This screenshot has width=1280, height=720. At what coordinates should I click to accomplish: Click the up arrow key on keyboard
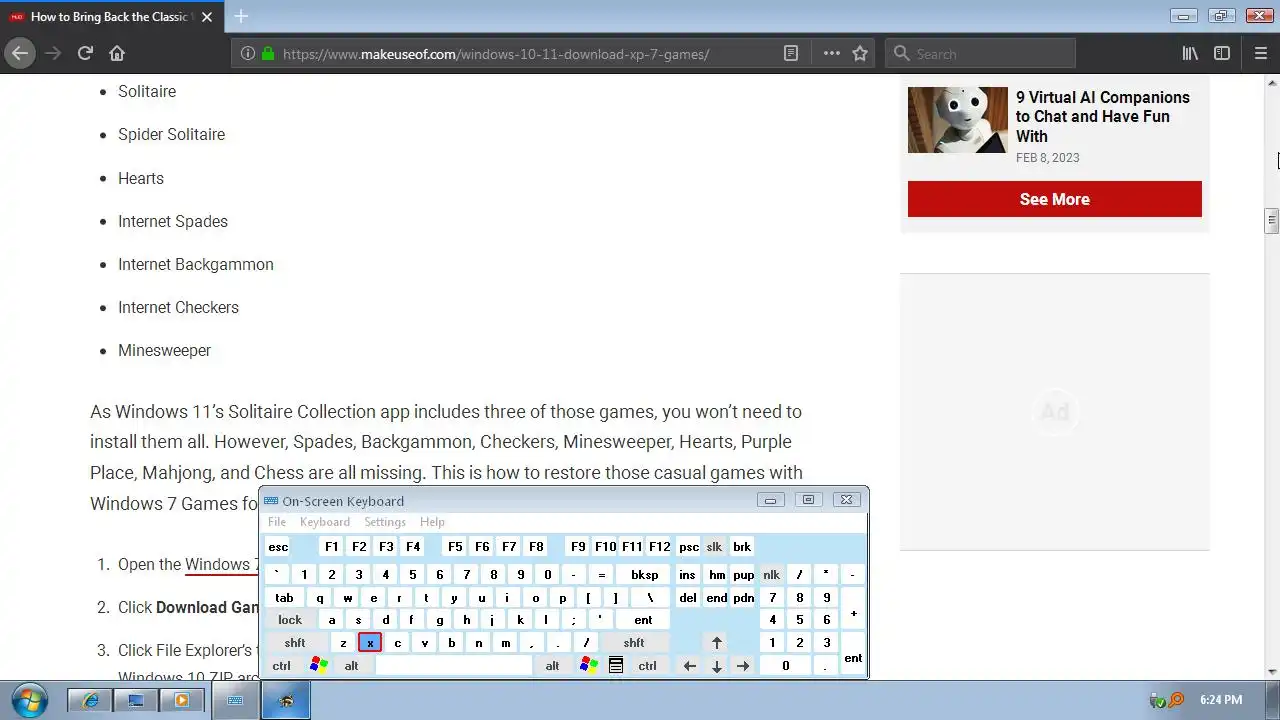click(717, 643)
